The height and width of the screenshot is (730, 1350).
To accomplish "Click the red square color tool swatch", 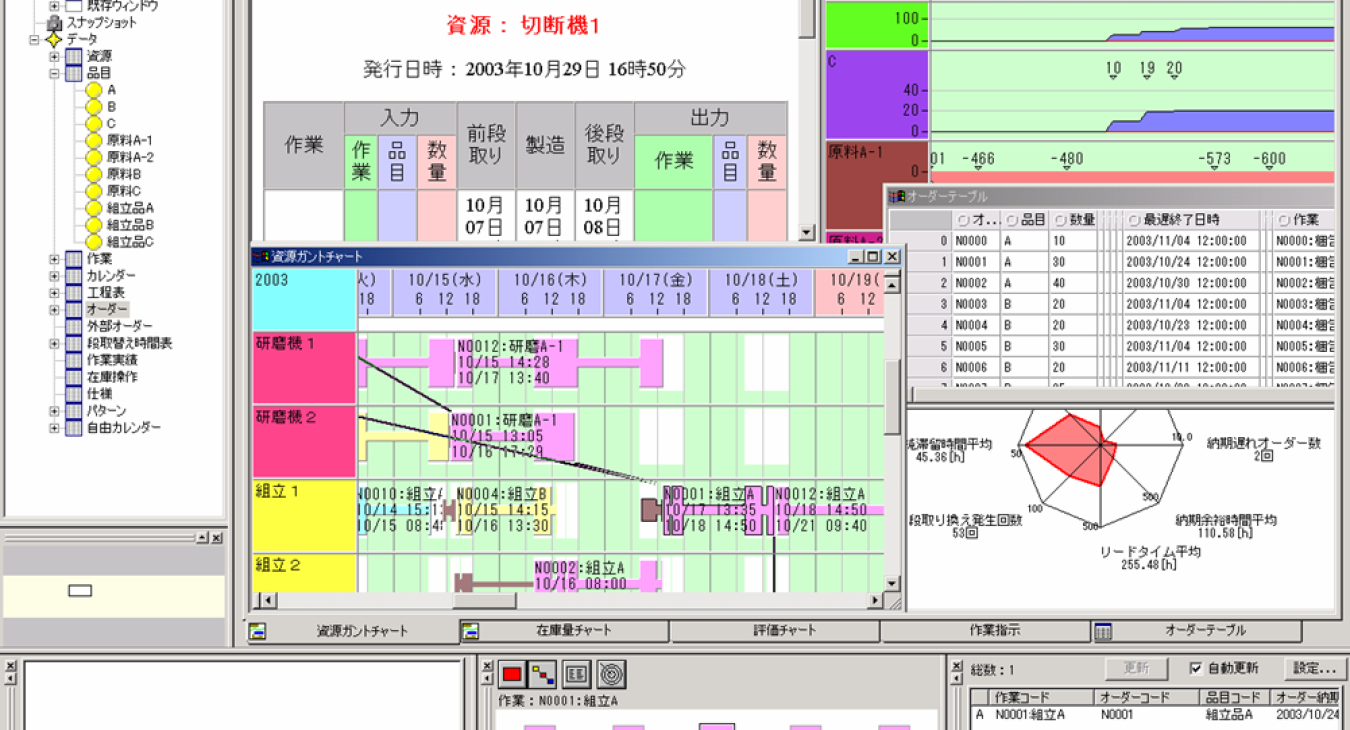I will (x=510, y=674).
